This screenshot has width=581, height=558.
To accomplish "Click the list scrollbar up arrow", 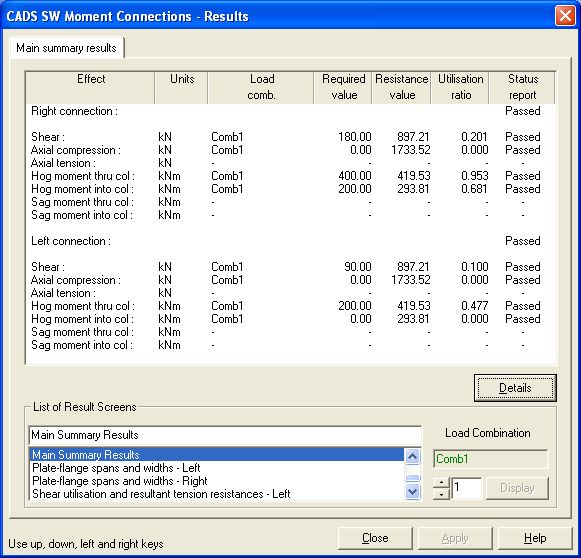I will pos(412,456).
